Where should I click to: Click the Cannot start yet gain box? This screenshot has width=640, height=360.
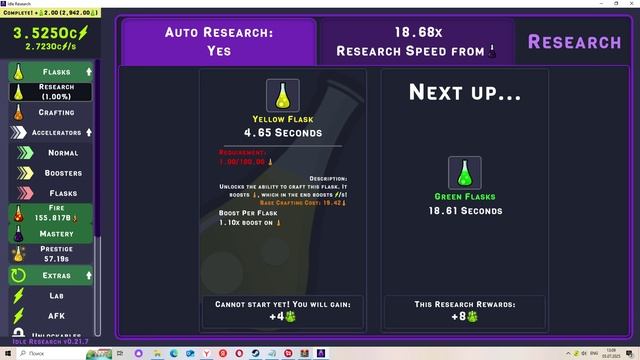(282, 311)
